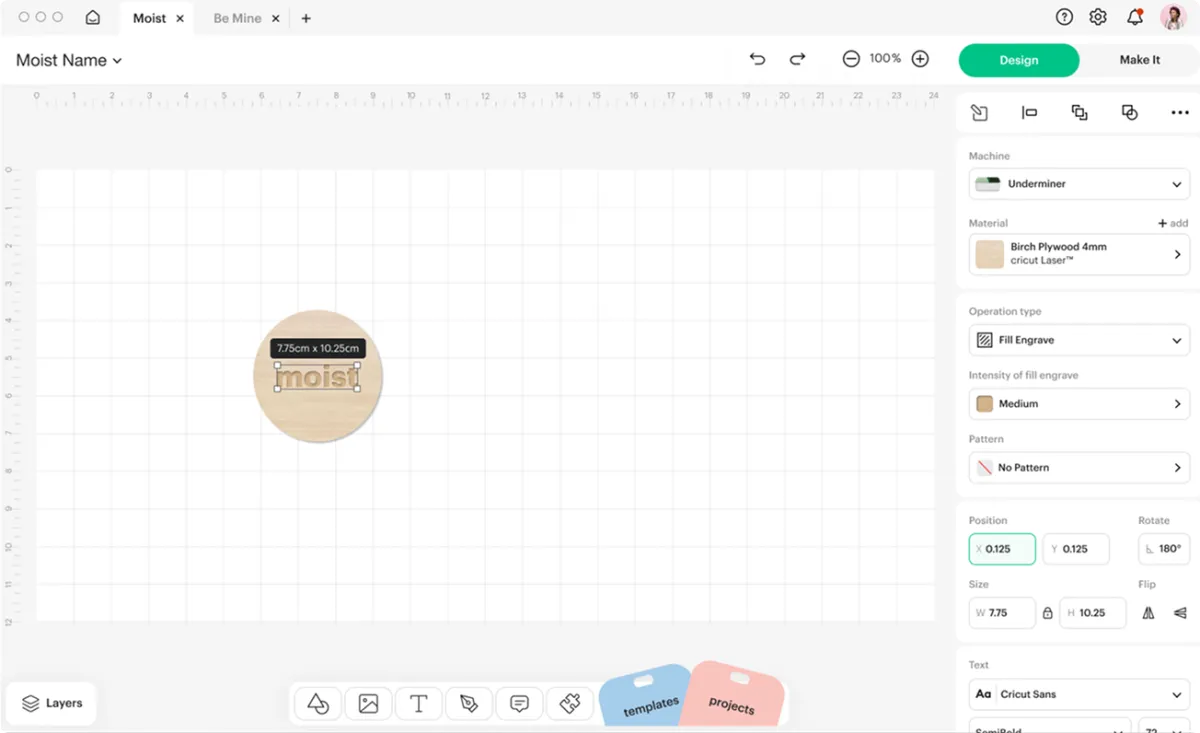Image resolution: width=1200 pixels, height=733 pixels.
Task: Open the combine shapes icon
Action: click(x=1130, y=113)
